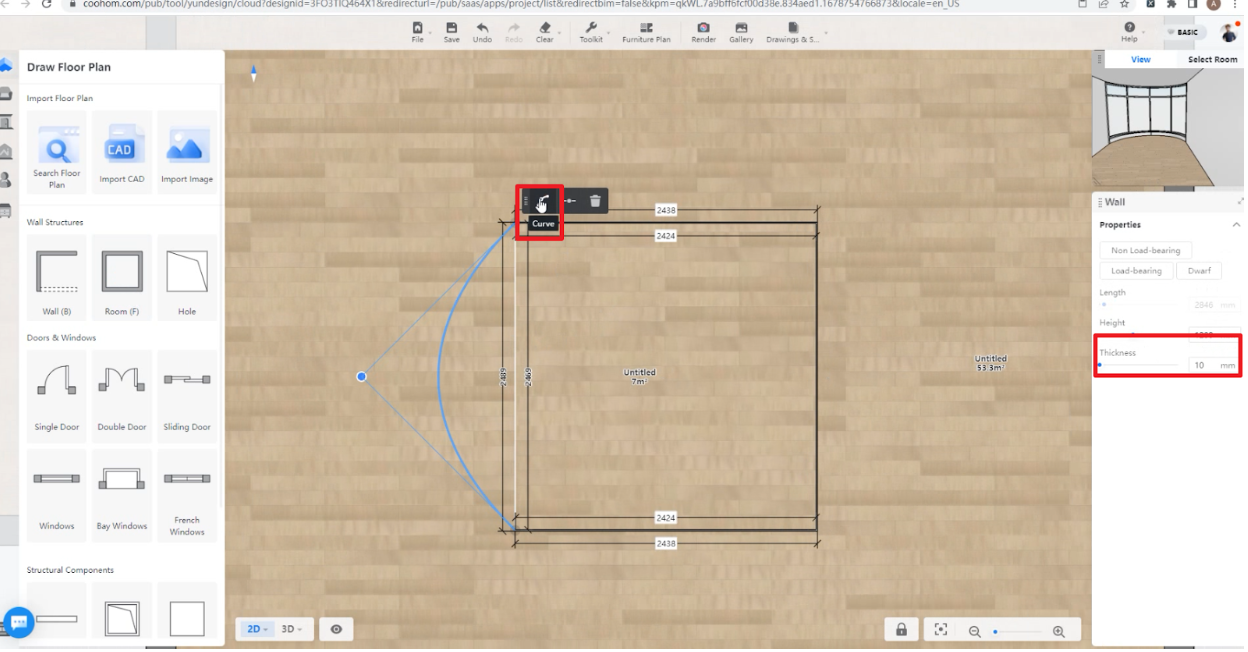
Task: Open the 3D view dropdown
Action: tap(292, 629)
